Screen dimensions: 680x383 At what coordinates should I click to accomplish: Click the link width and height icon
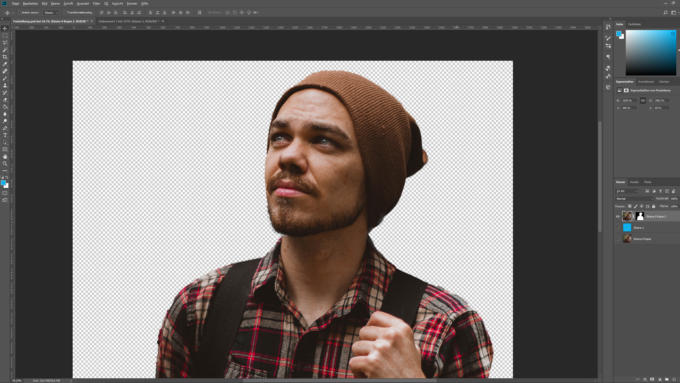[x=643, y=100]
